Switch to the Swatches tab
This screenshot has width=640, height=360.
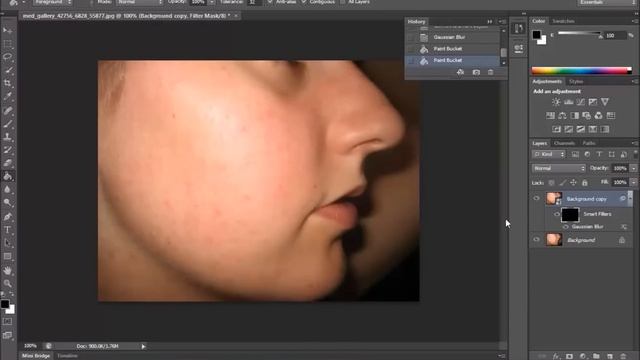coord(563,21)
